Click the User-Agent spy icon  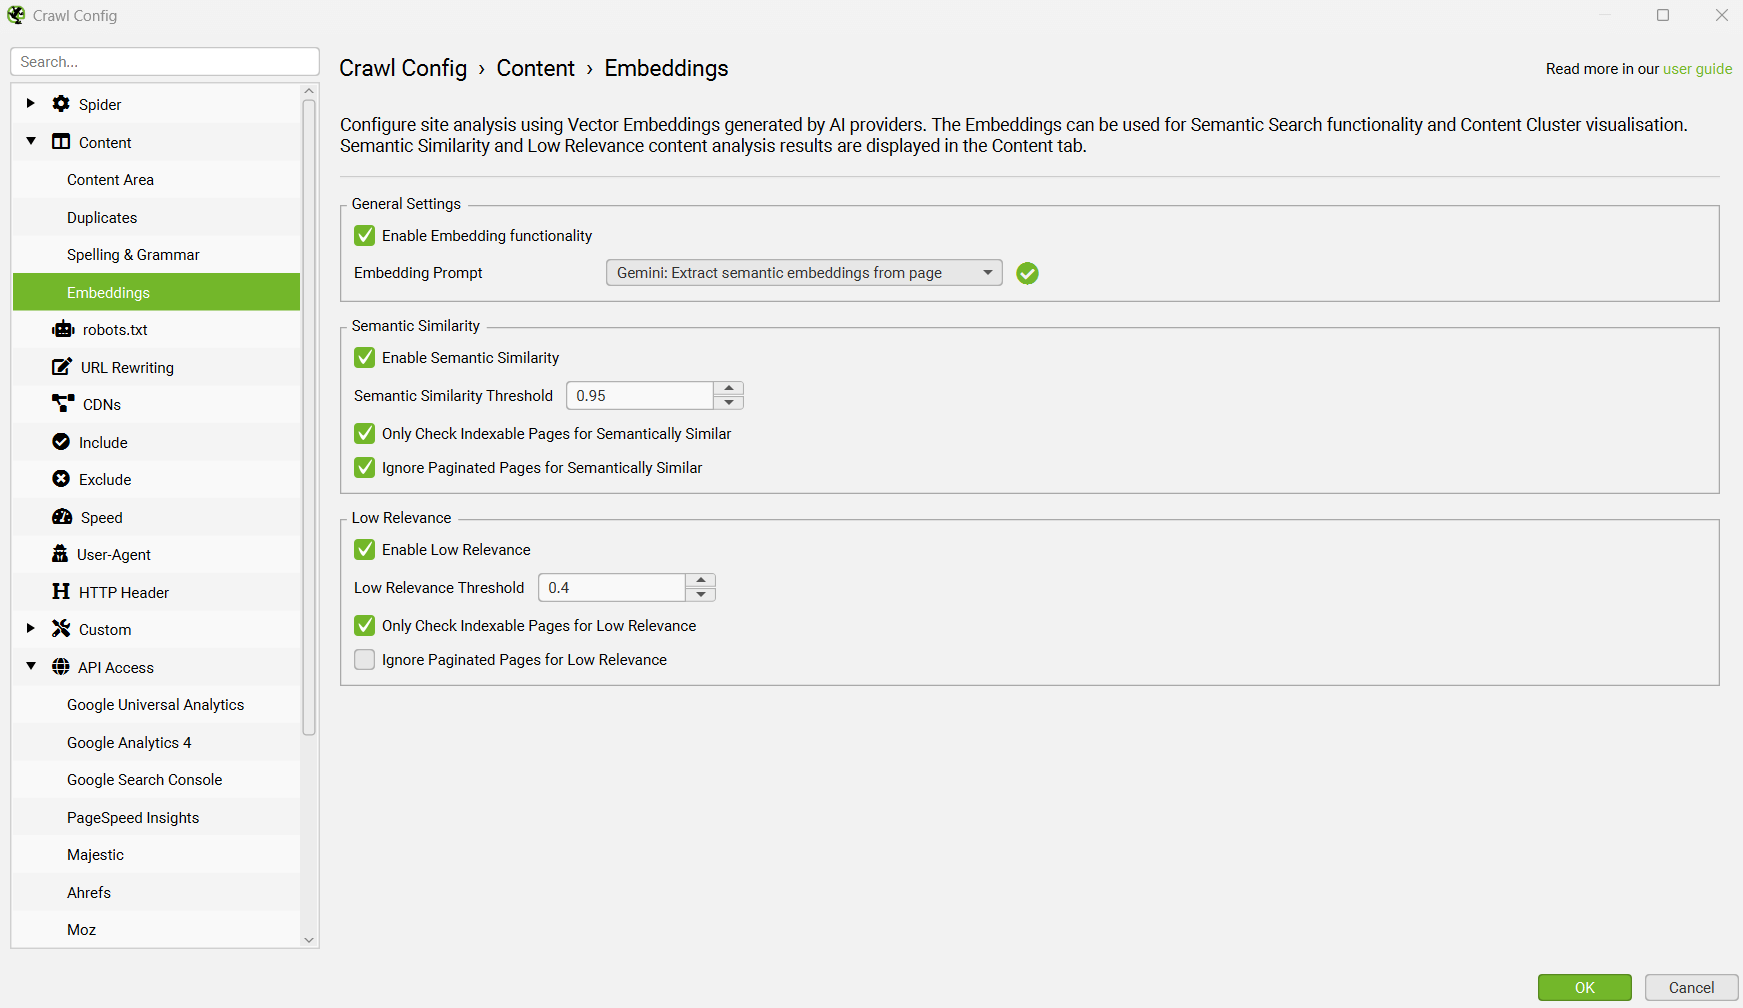(60, 554)
